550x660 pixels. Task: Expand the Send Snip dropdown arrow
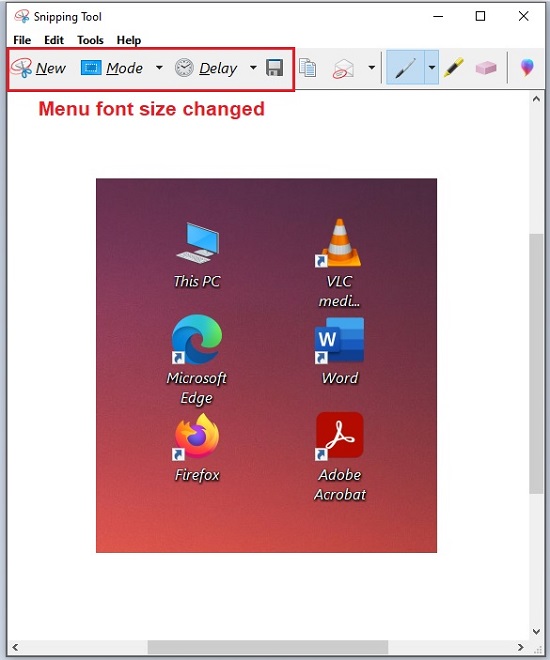[x=372, y=67]
